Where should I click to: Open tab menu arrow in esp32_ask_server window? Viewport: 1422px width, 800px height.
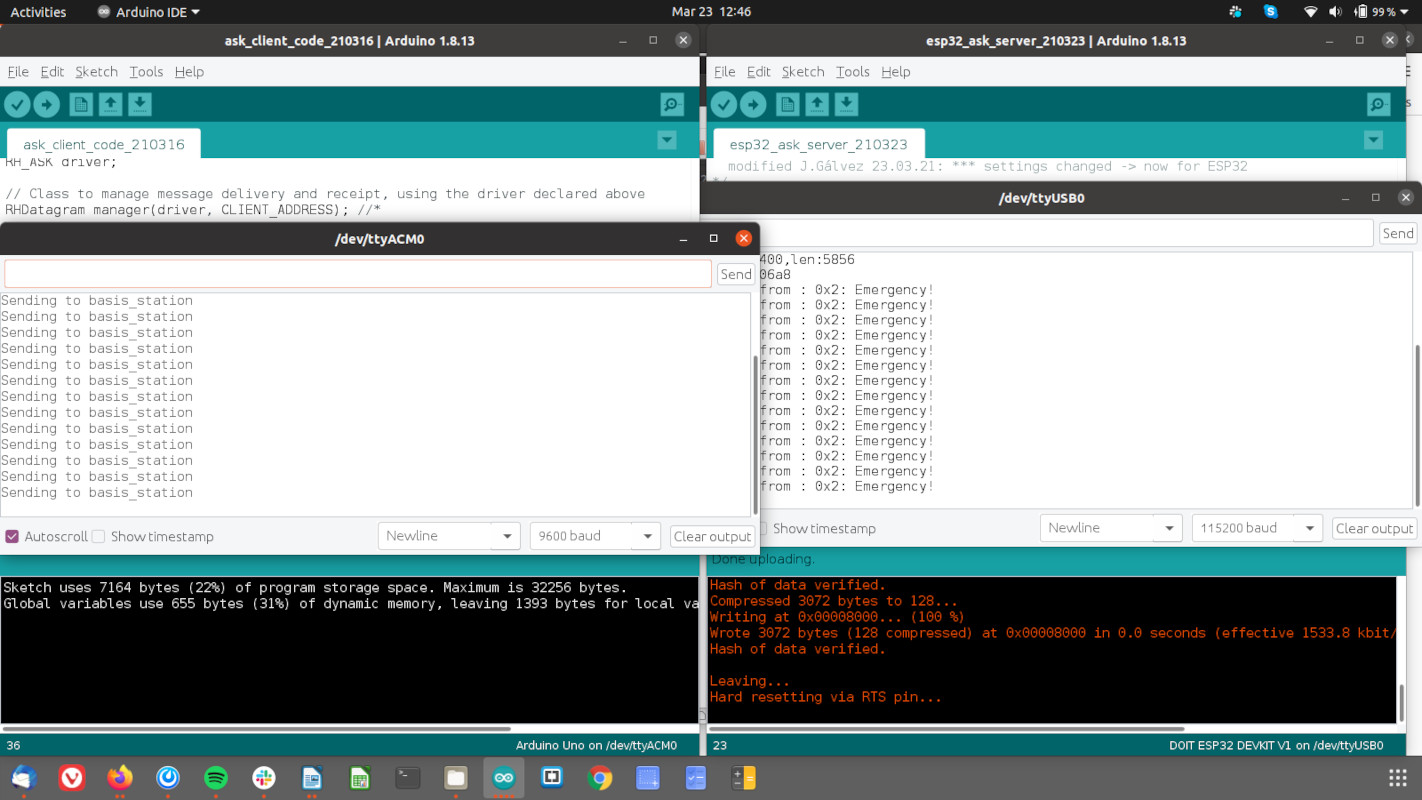click(x=1373, y=141)
